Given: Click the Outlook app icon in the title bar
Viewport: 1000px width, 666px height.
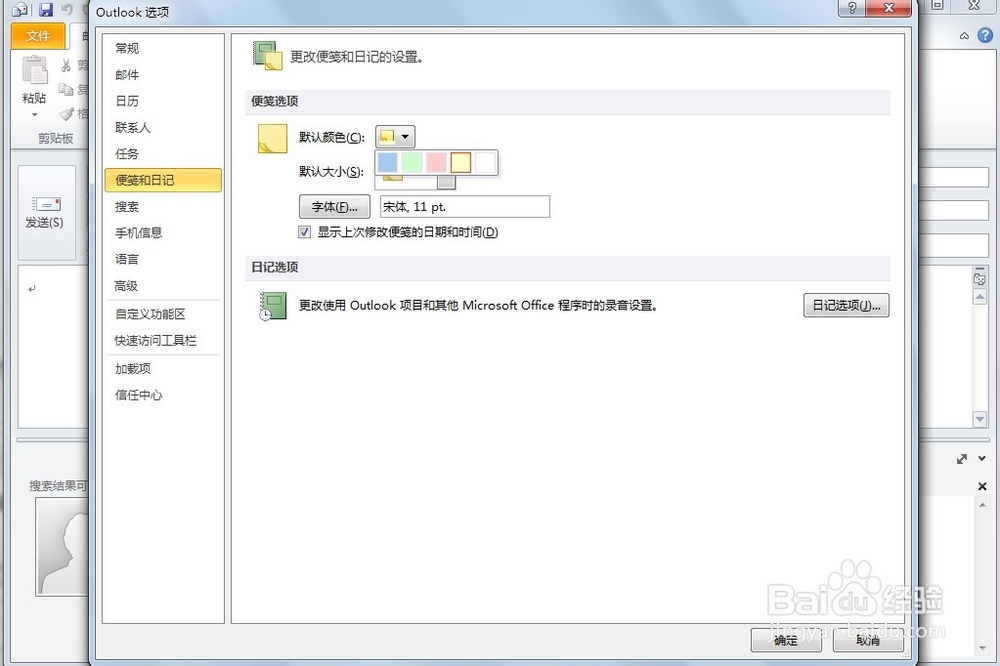Looking at the screenshot, I should pos(20,10).
